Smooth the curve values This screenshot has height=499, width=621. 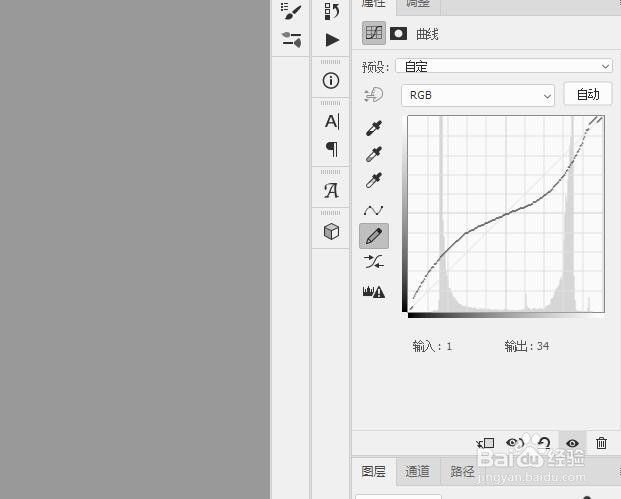point(373,262)
